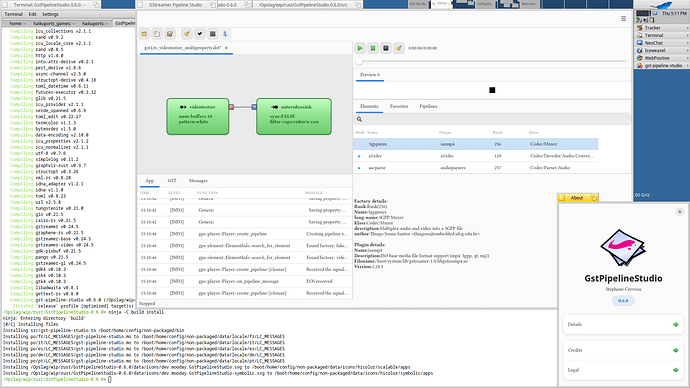
Task: Click the broom icon next to the stop button
Action: pos(399,48)
